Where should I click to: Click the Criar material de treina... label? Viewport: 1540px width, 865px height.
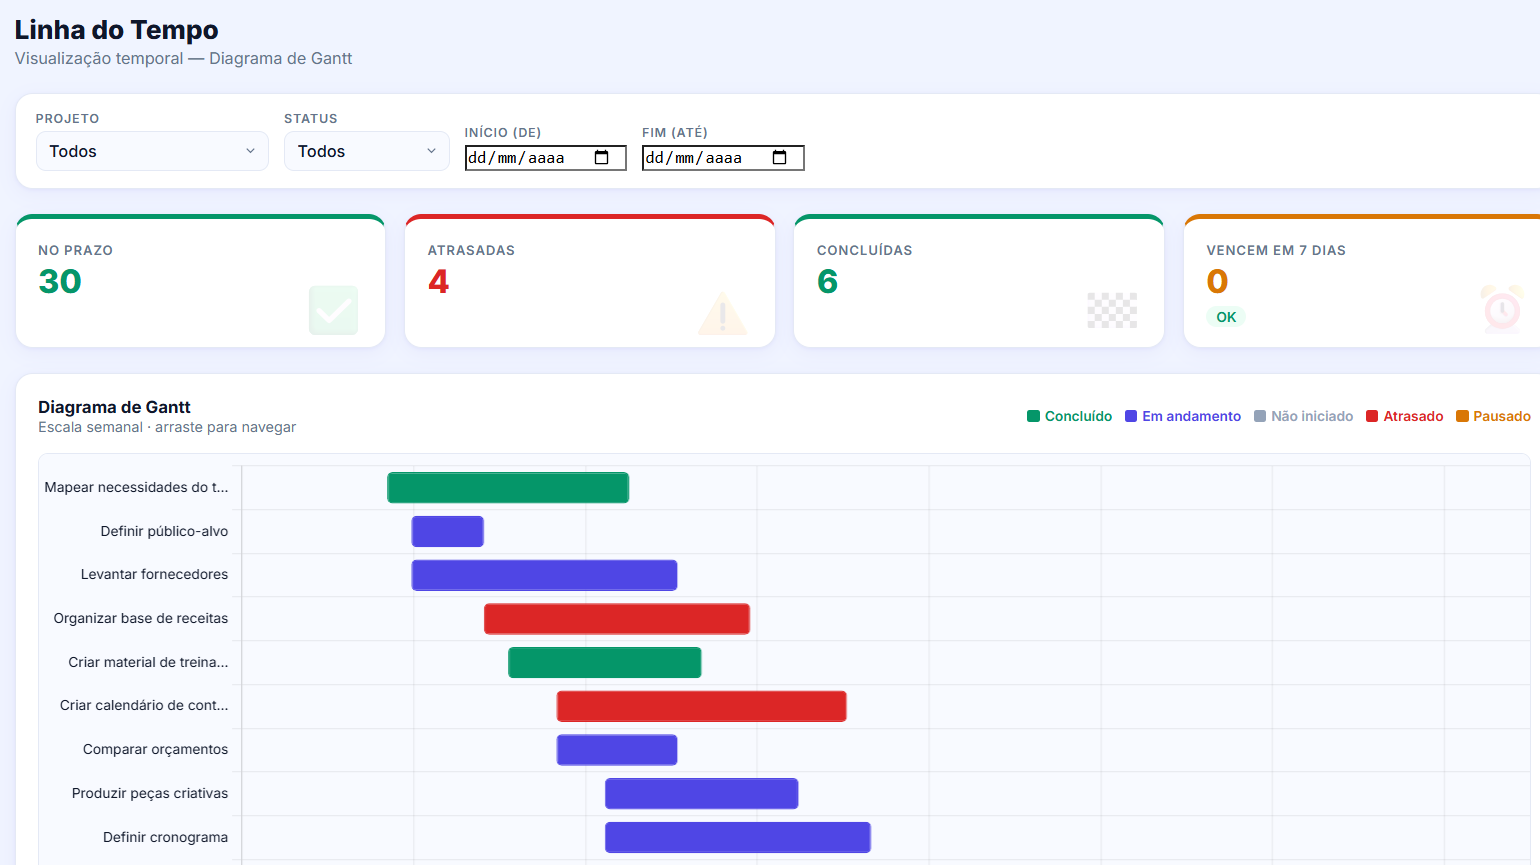click(148, 662)
